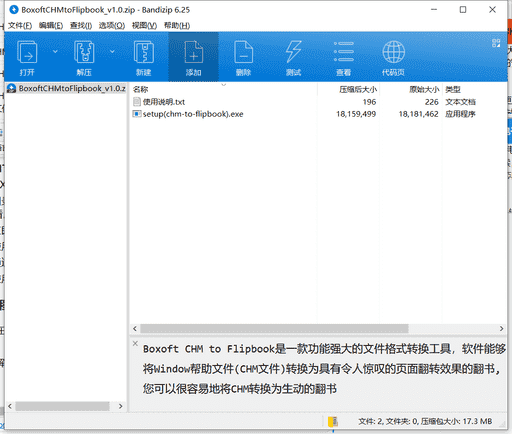Click compressed size value 18,159,499
Screen dimensions: 512x434
point(356,114)
